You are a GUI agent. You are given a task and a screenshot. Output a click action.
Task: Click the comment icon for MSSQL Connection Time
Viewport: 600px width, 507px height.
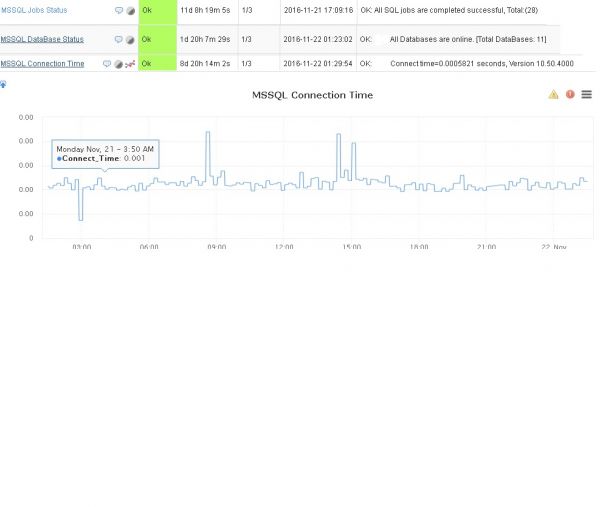pyautogui.click(x=107, y=64)
